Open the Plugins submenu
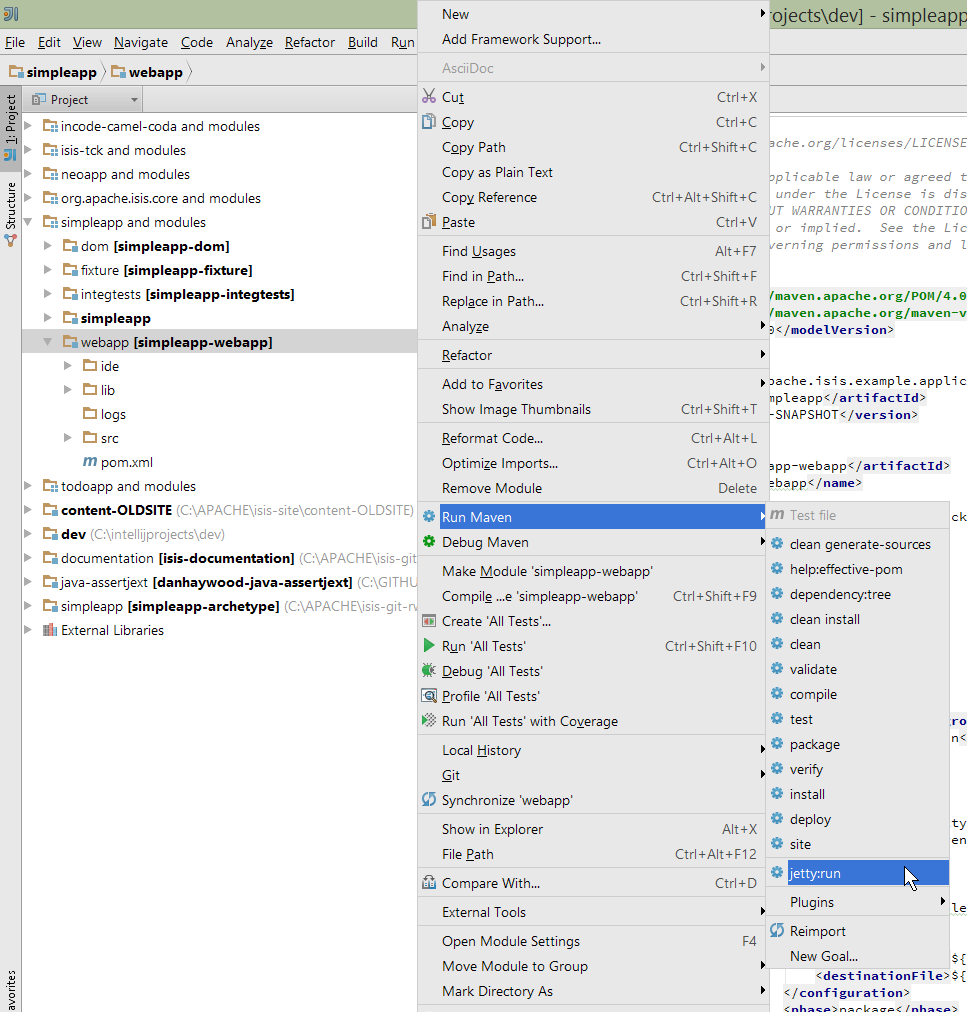The height and width of the screenshot is (1012, 967). click(x=811, y=902)
